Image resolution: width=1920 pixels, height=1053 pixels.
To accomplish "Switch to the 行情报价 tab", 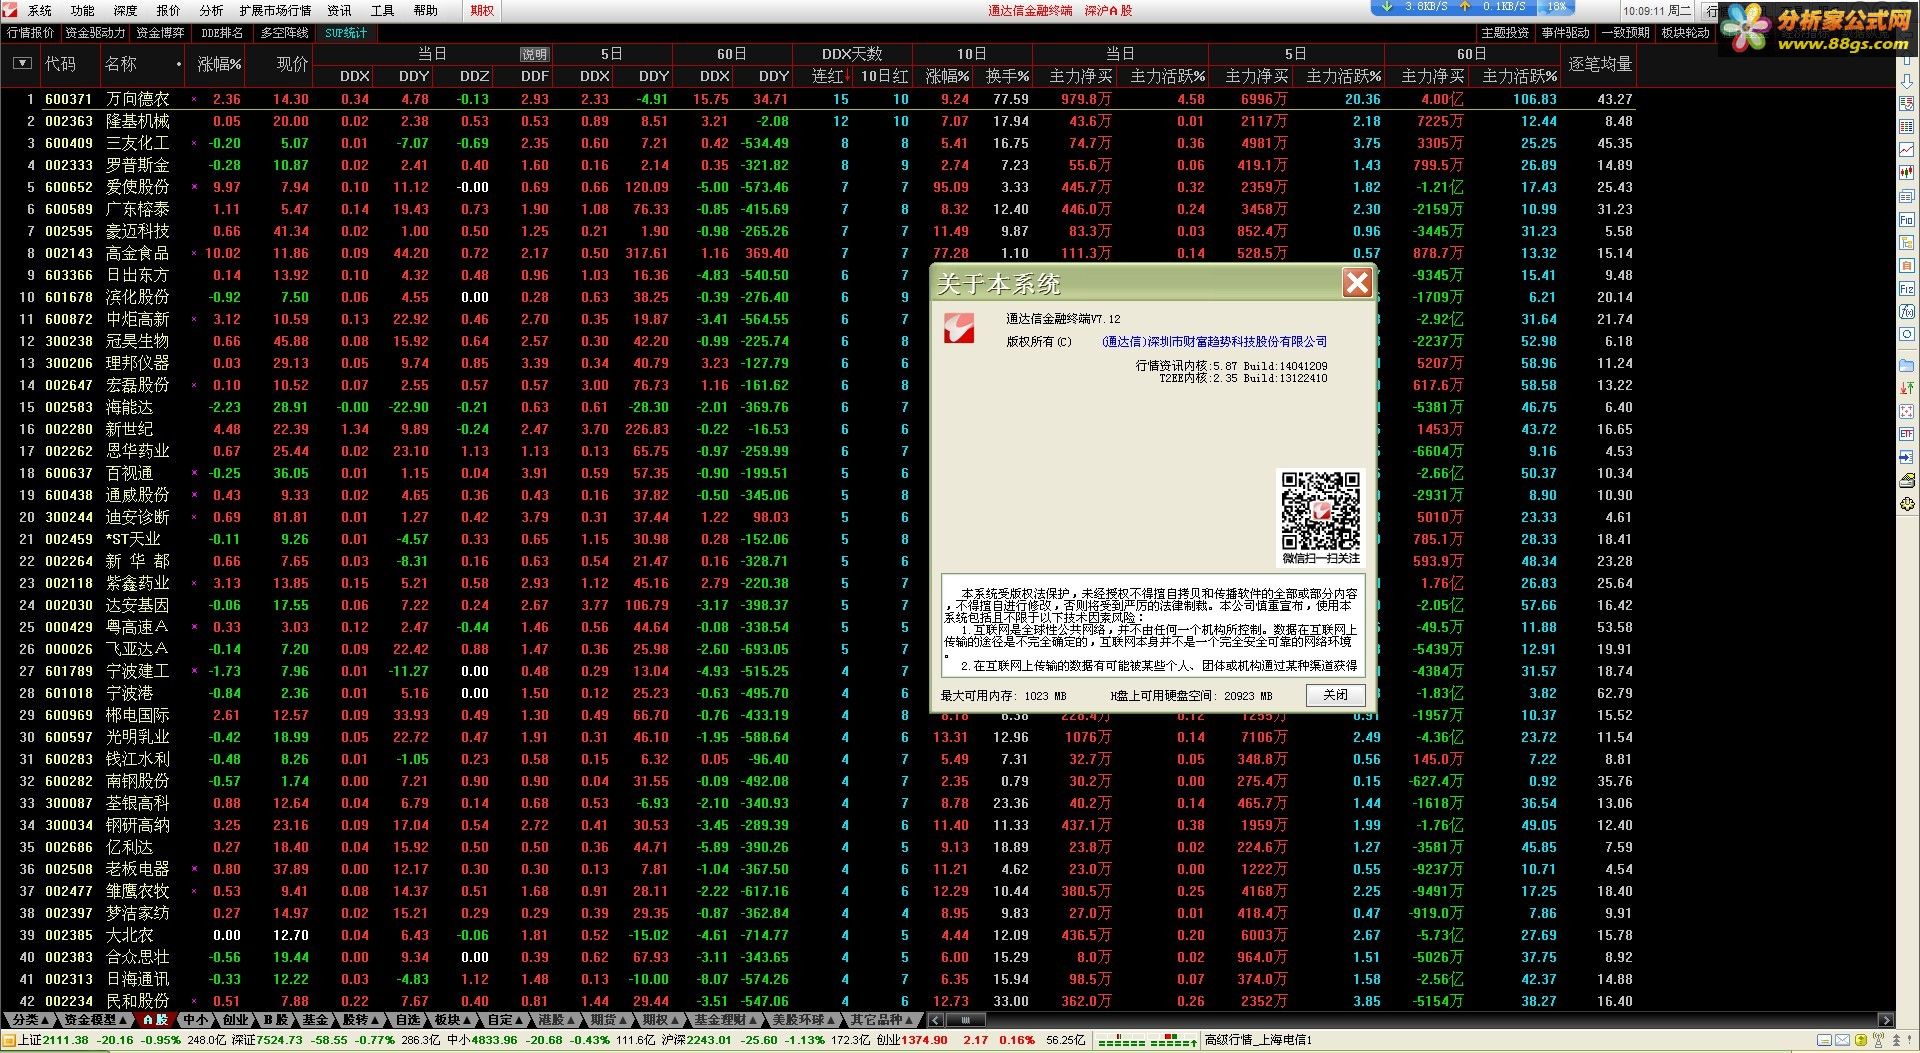I will click(x=30, y=33).
